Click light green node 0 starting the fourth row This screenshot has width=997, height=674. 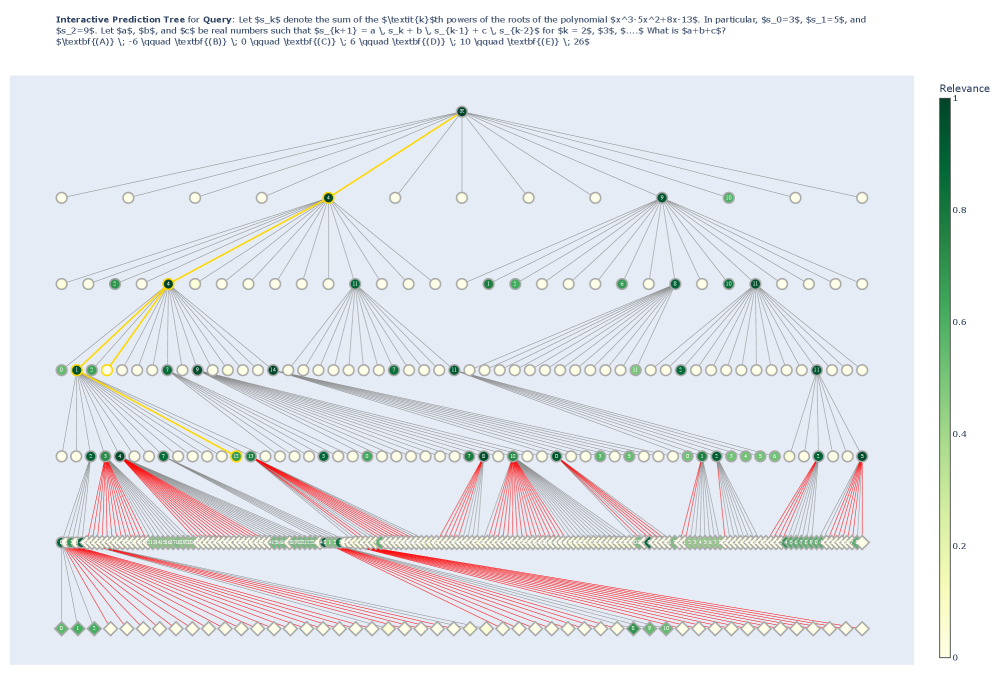click(x=62, y=370)
